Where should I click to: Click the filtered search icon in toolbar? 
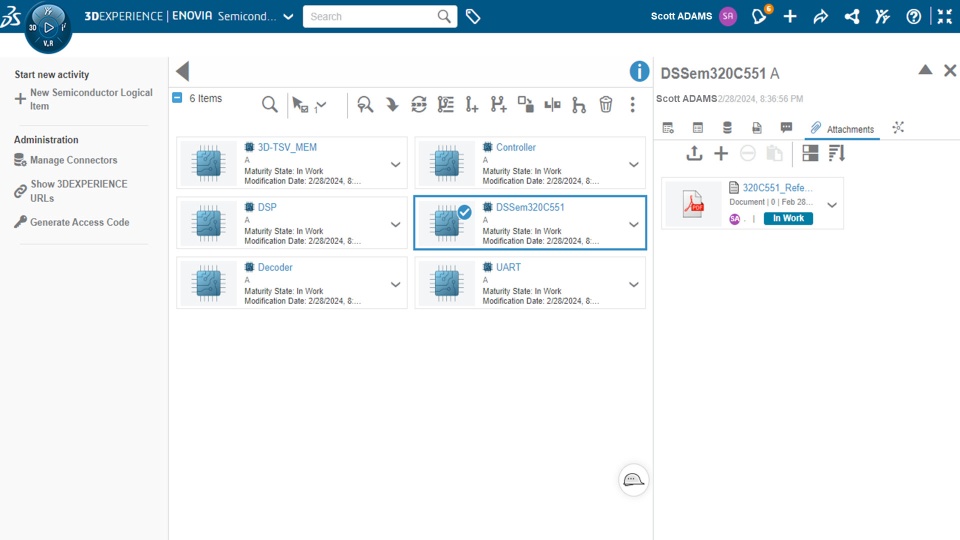pyautogui.click(x=365, y=105)
